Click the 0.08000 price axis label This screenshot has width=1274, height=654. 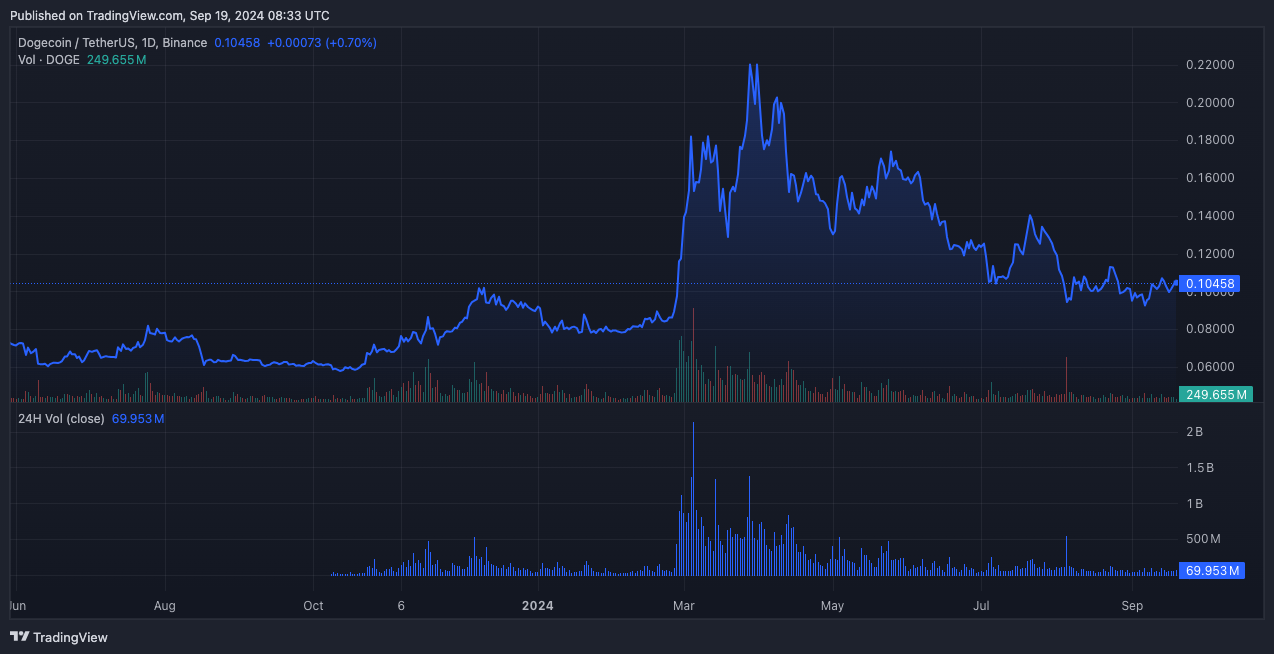(1210, 329)
